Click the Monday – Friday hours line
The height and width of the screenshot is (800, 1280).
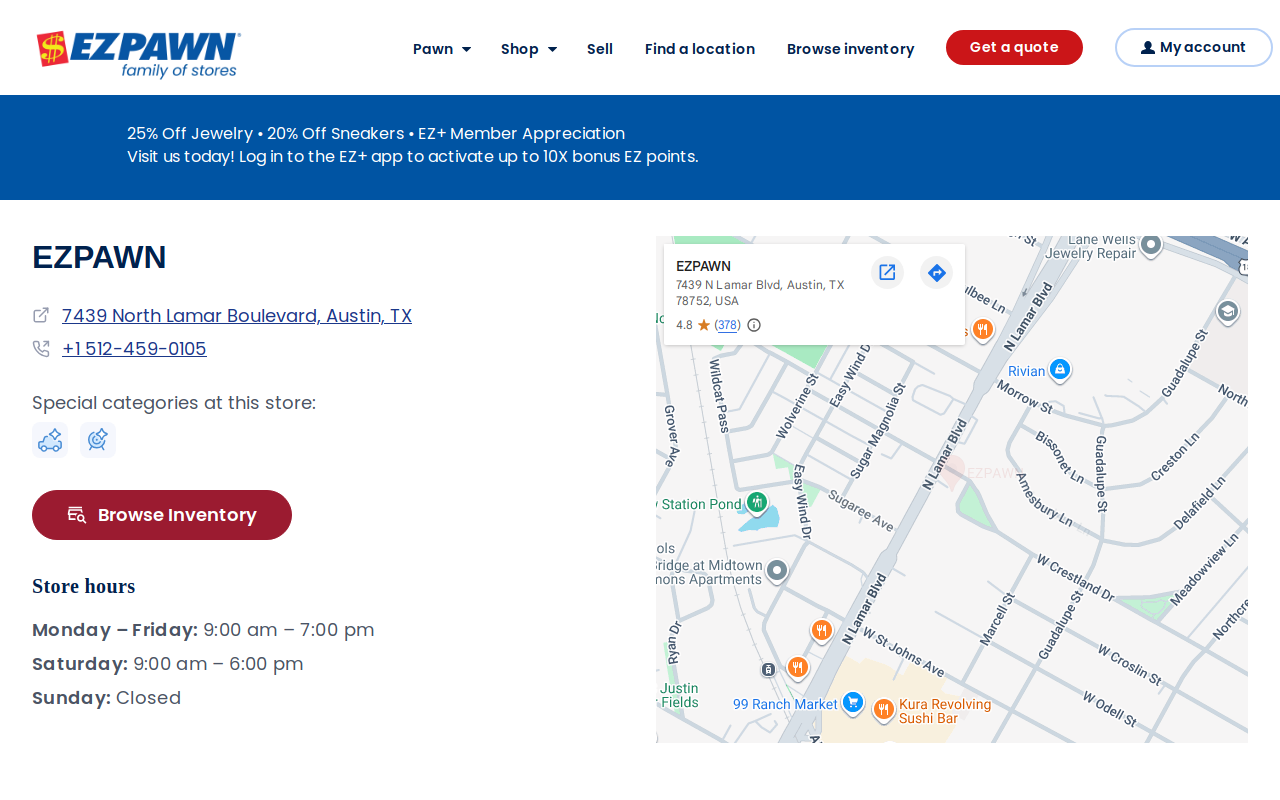click(203, 630)
